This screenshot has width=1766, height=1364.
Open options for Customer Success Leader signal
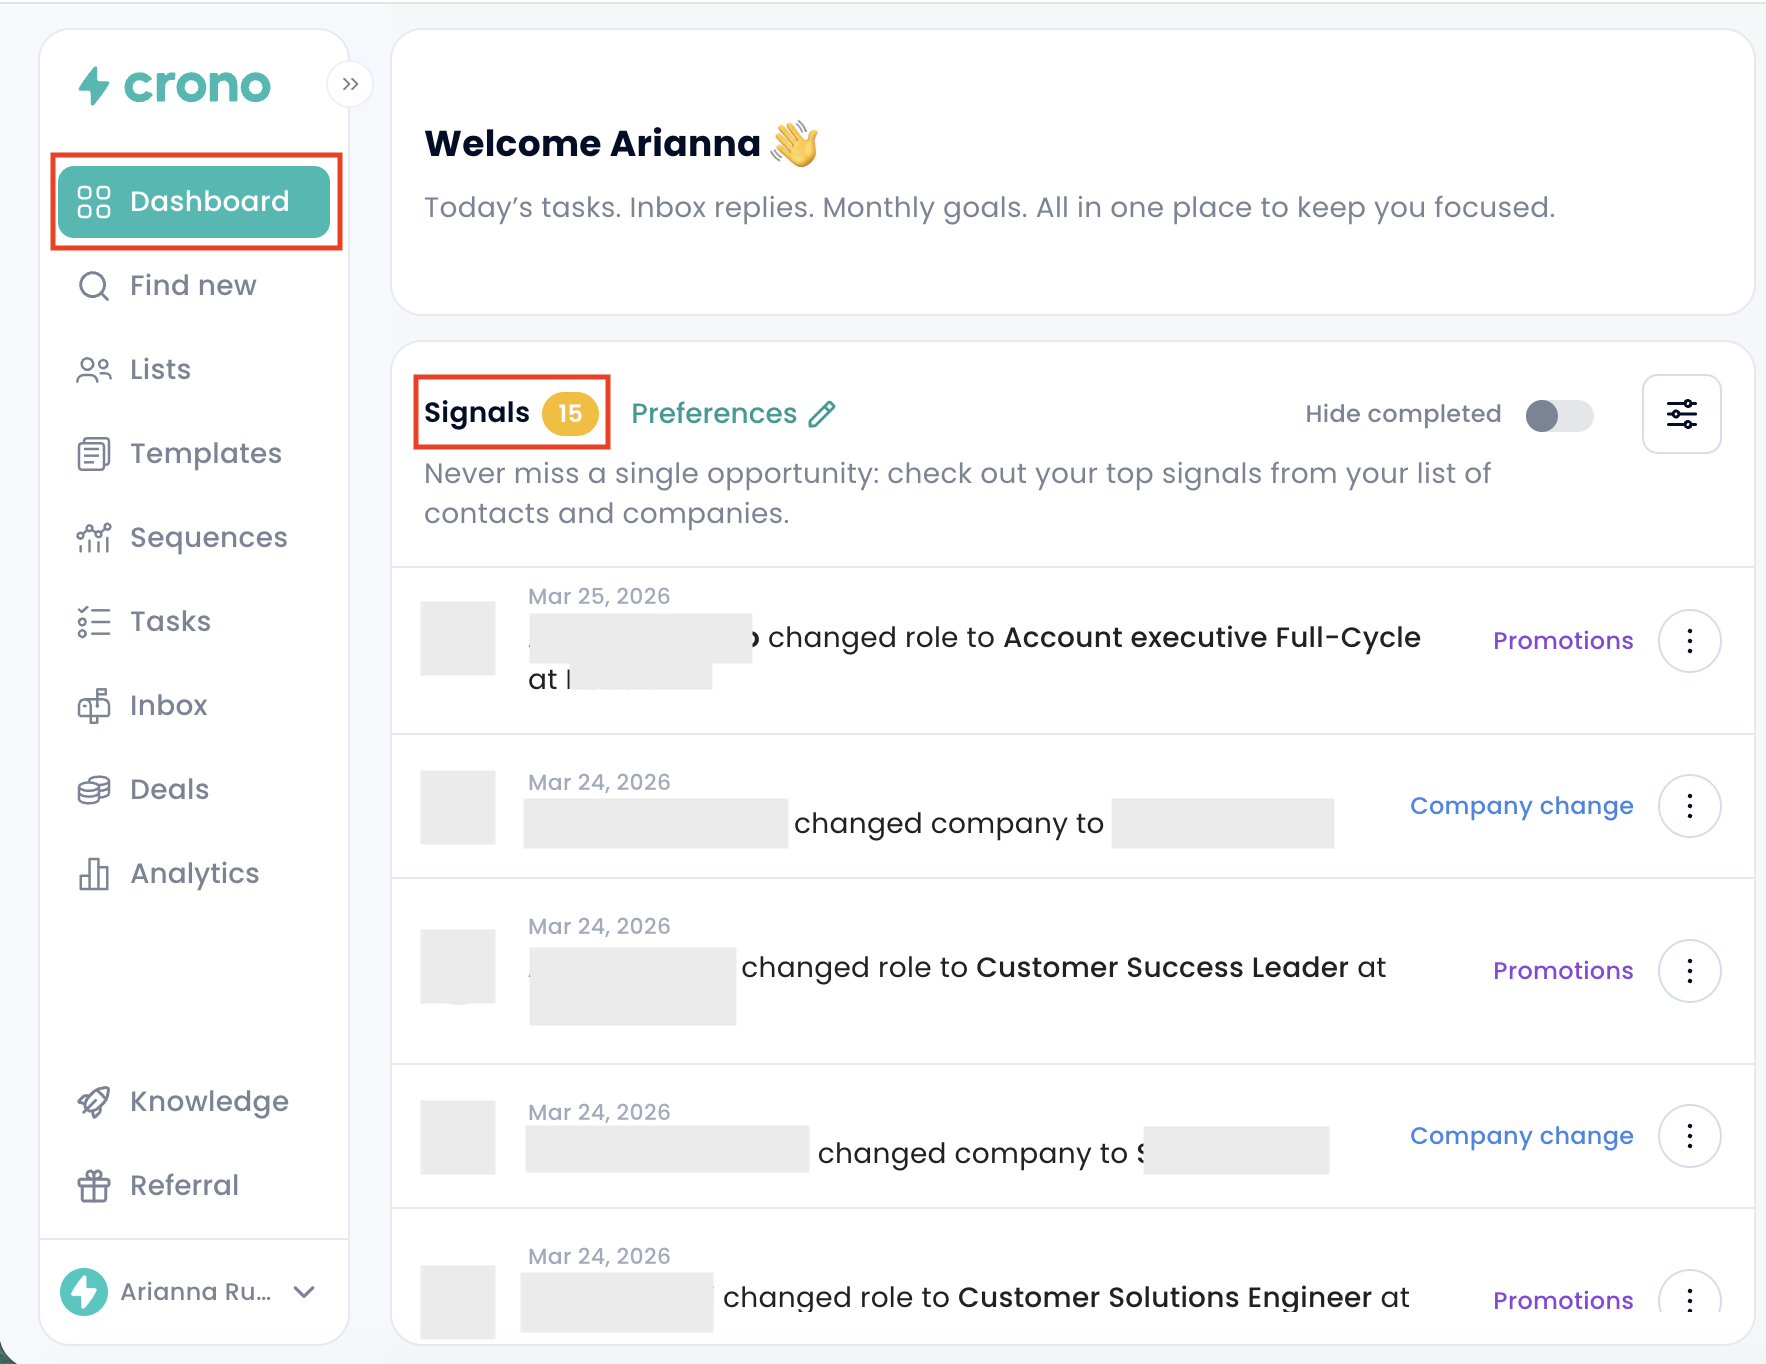1689,971
